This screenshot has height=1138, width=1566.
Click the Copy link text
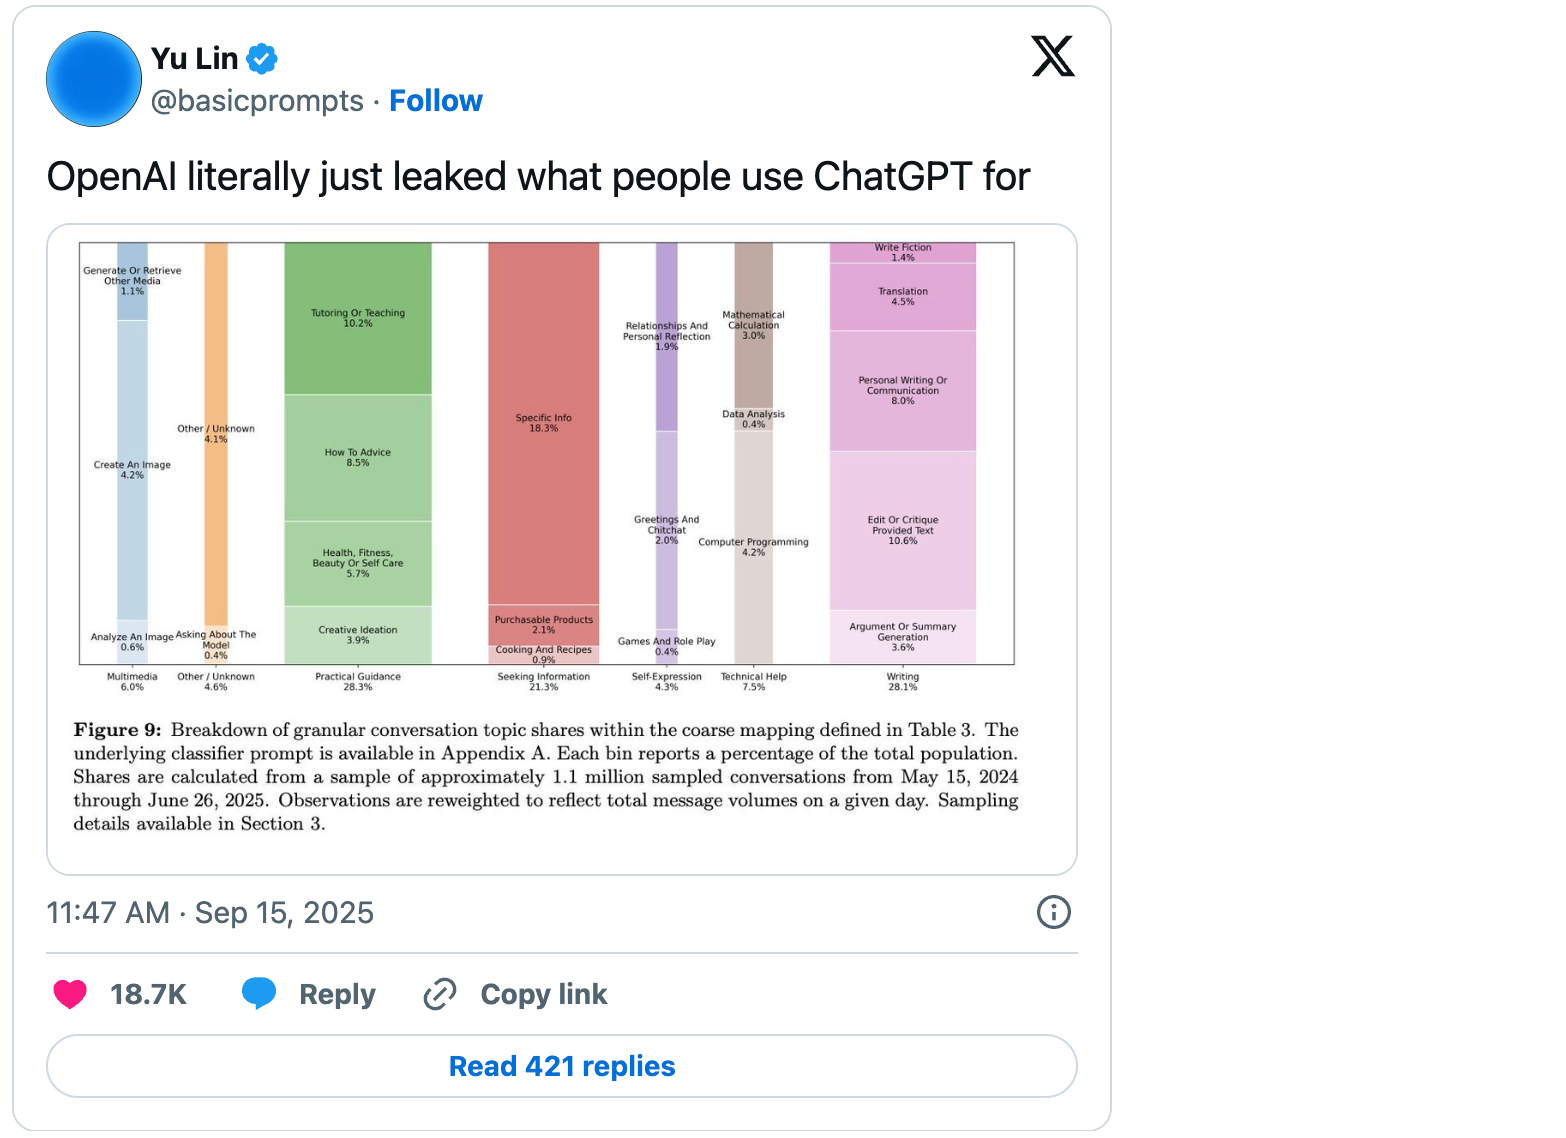tap(543, 994)
